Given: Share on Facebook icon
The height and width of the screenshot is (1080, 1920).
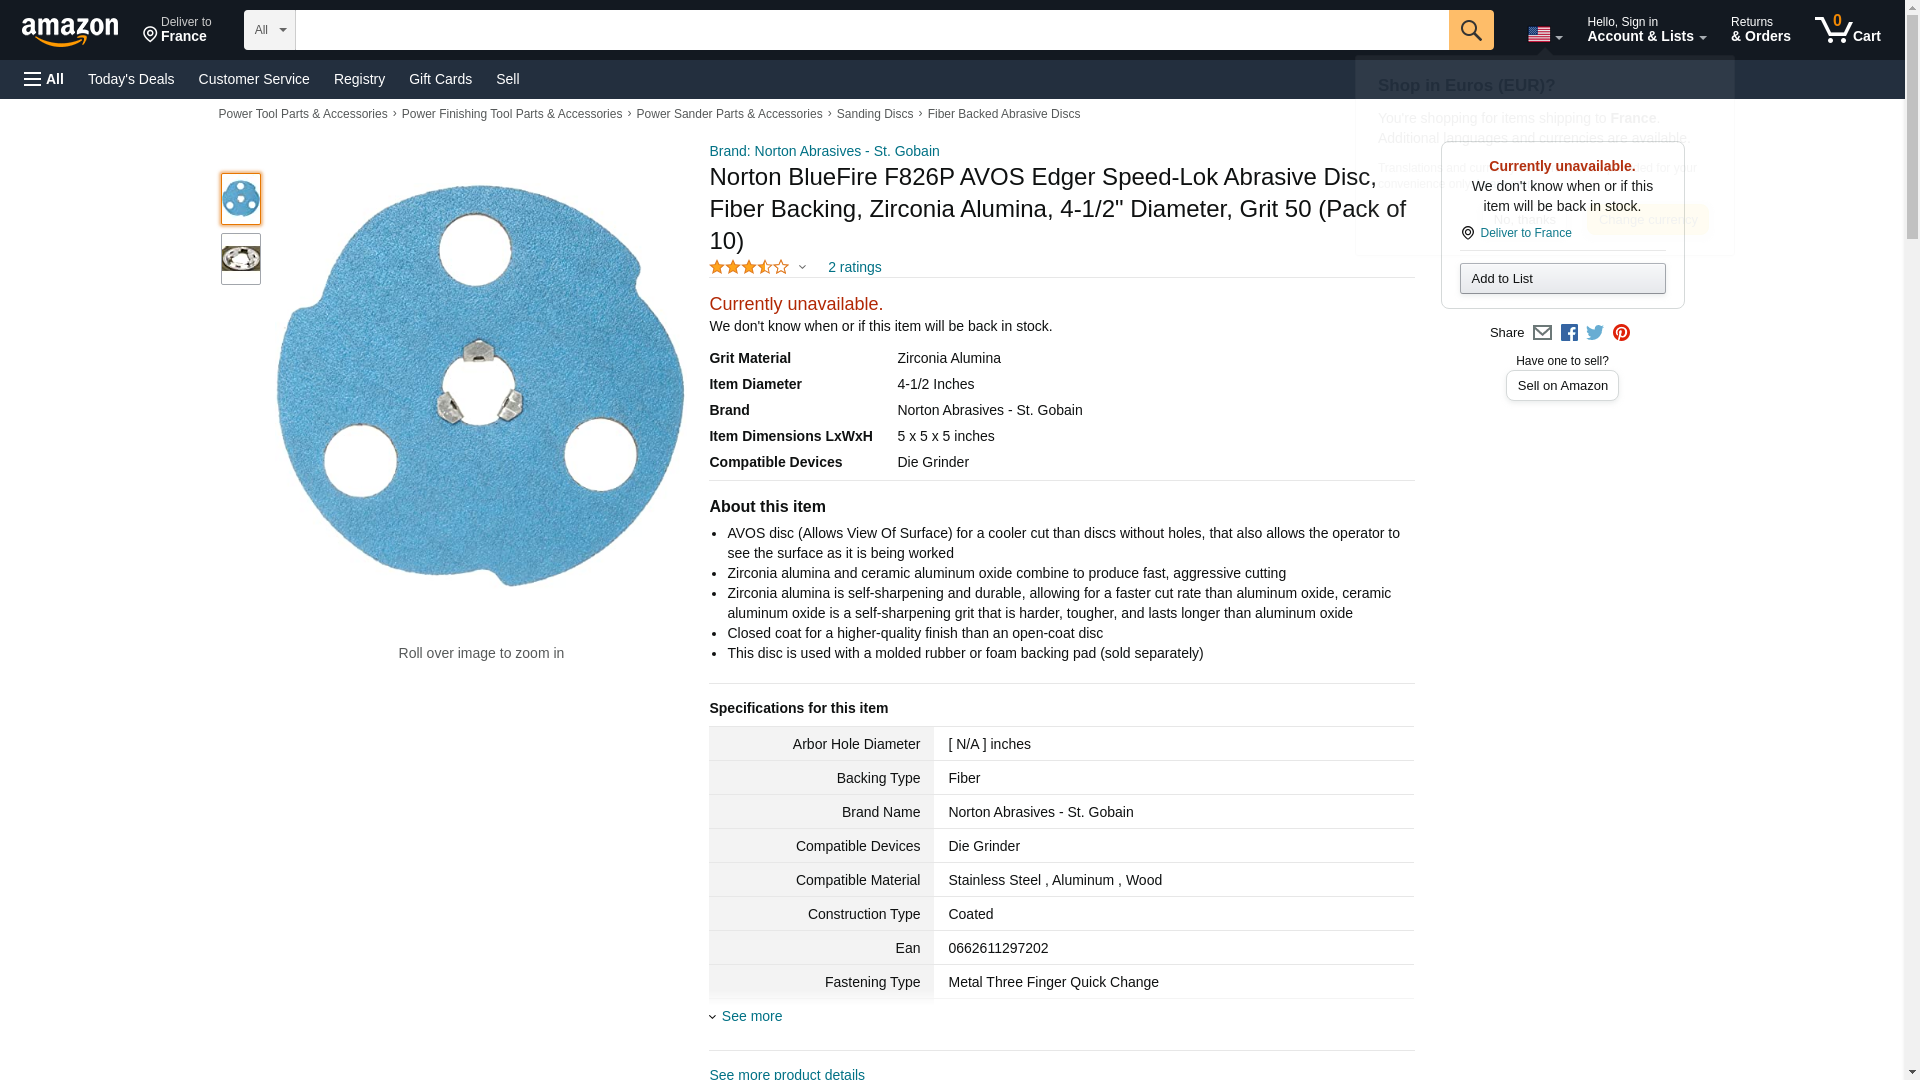Looking at the screenshot, I should pos(1569,333).
